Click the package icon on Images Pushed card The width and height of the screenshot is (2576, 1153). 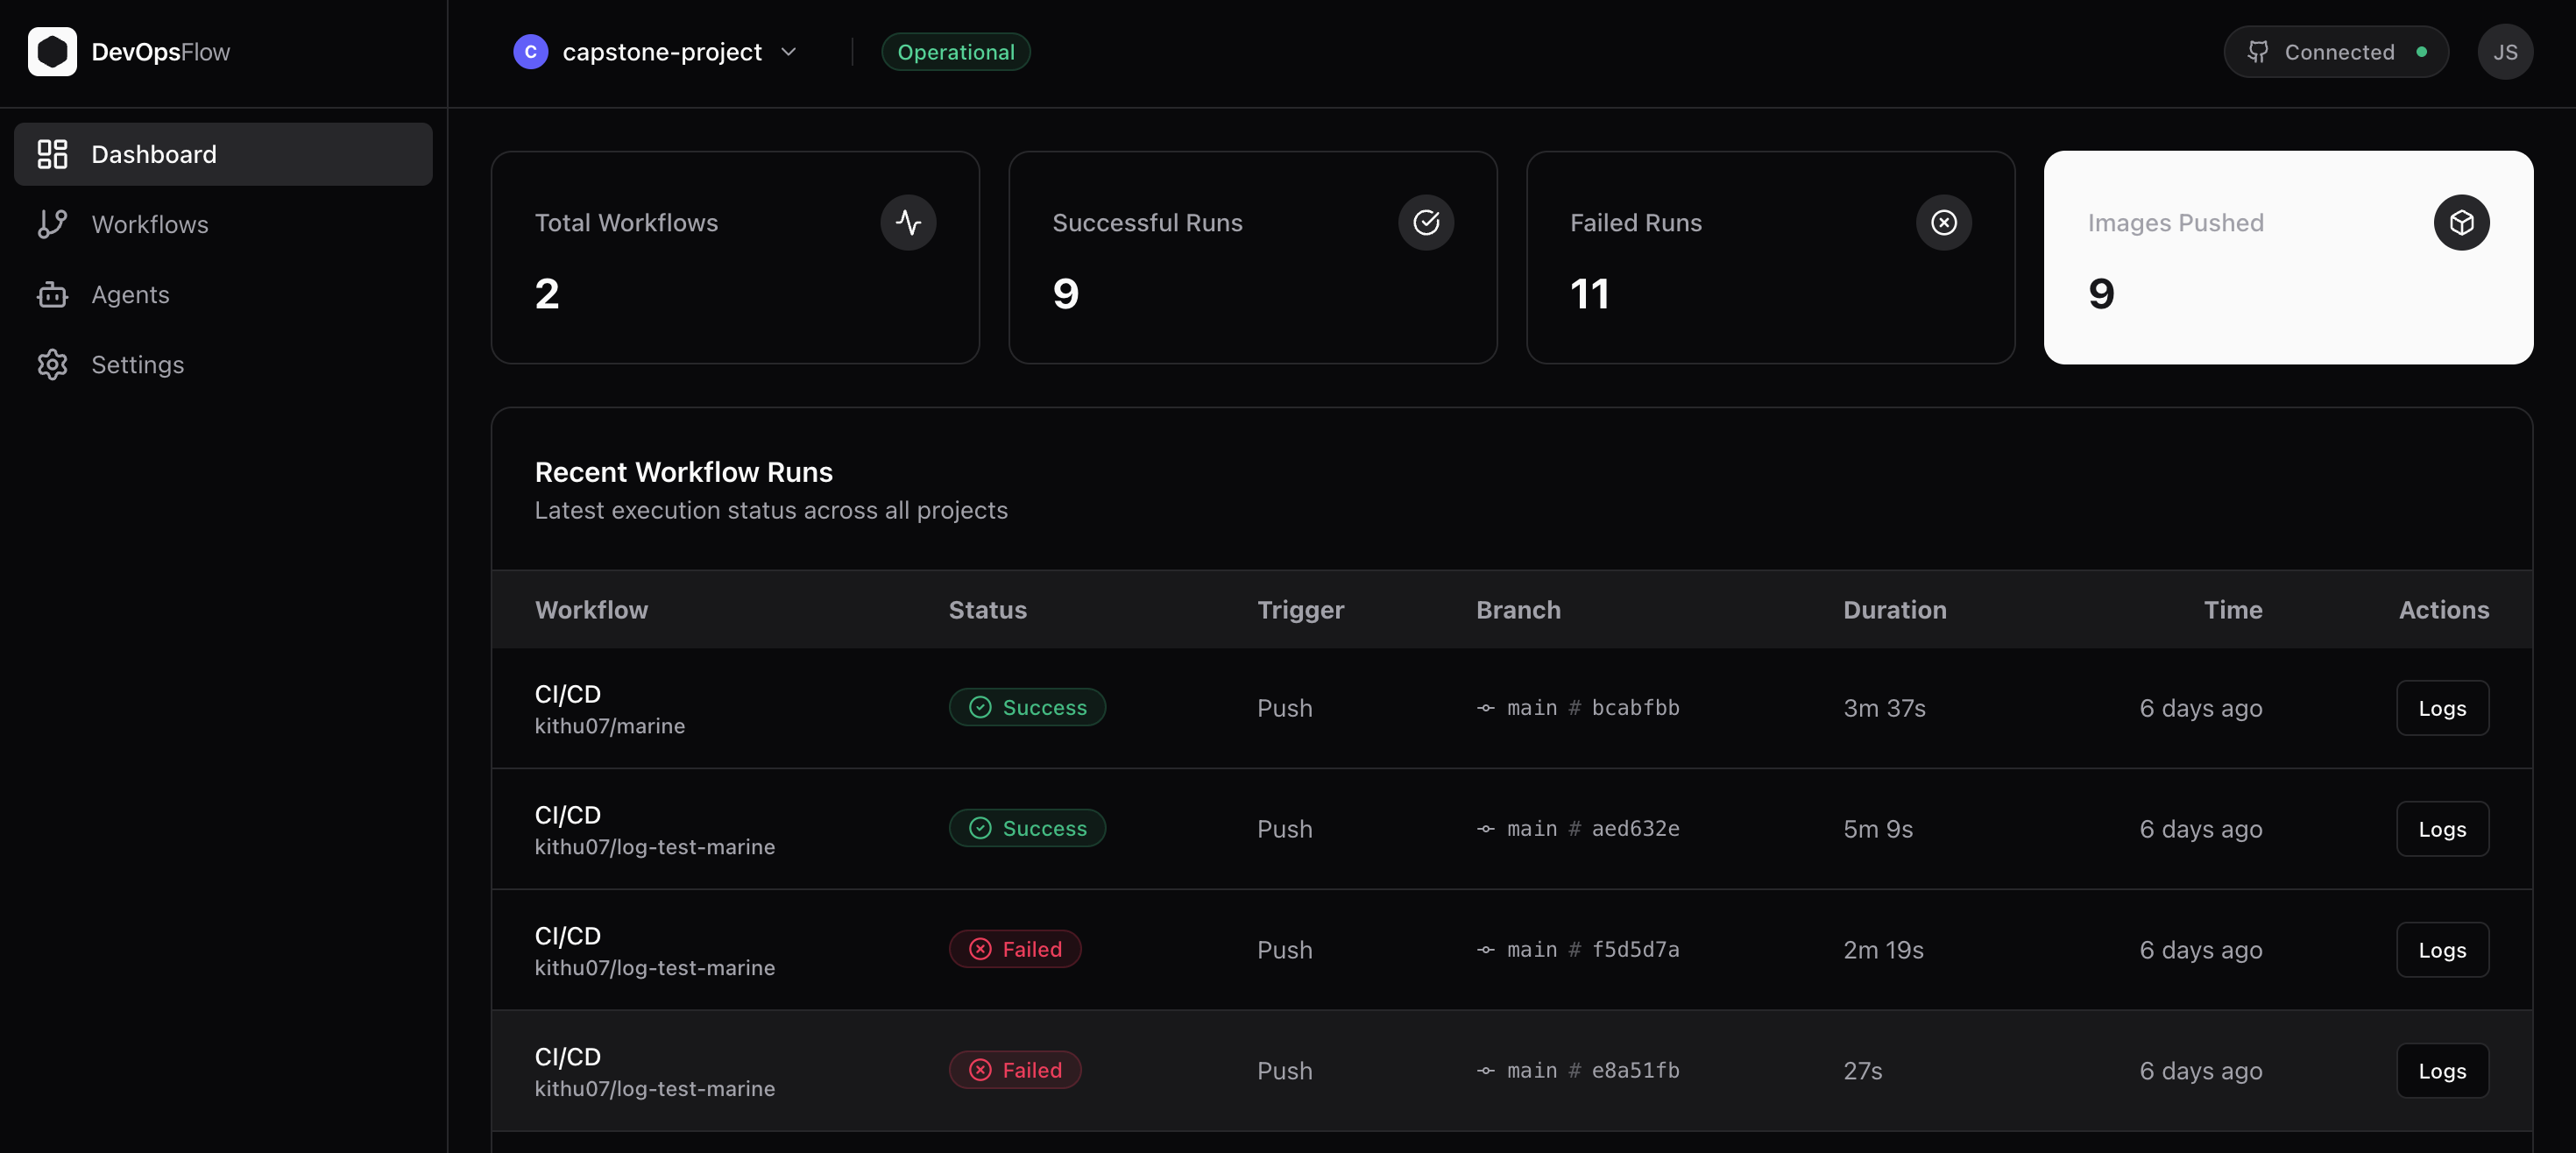coord(2462,222)
